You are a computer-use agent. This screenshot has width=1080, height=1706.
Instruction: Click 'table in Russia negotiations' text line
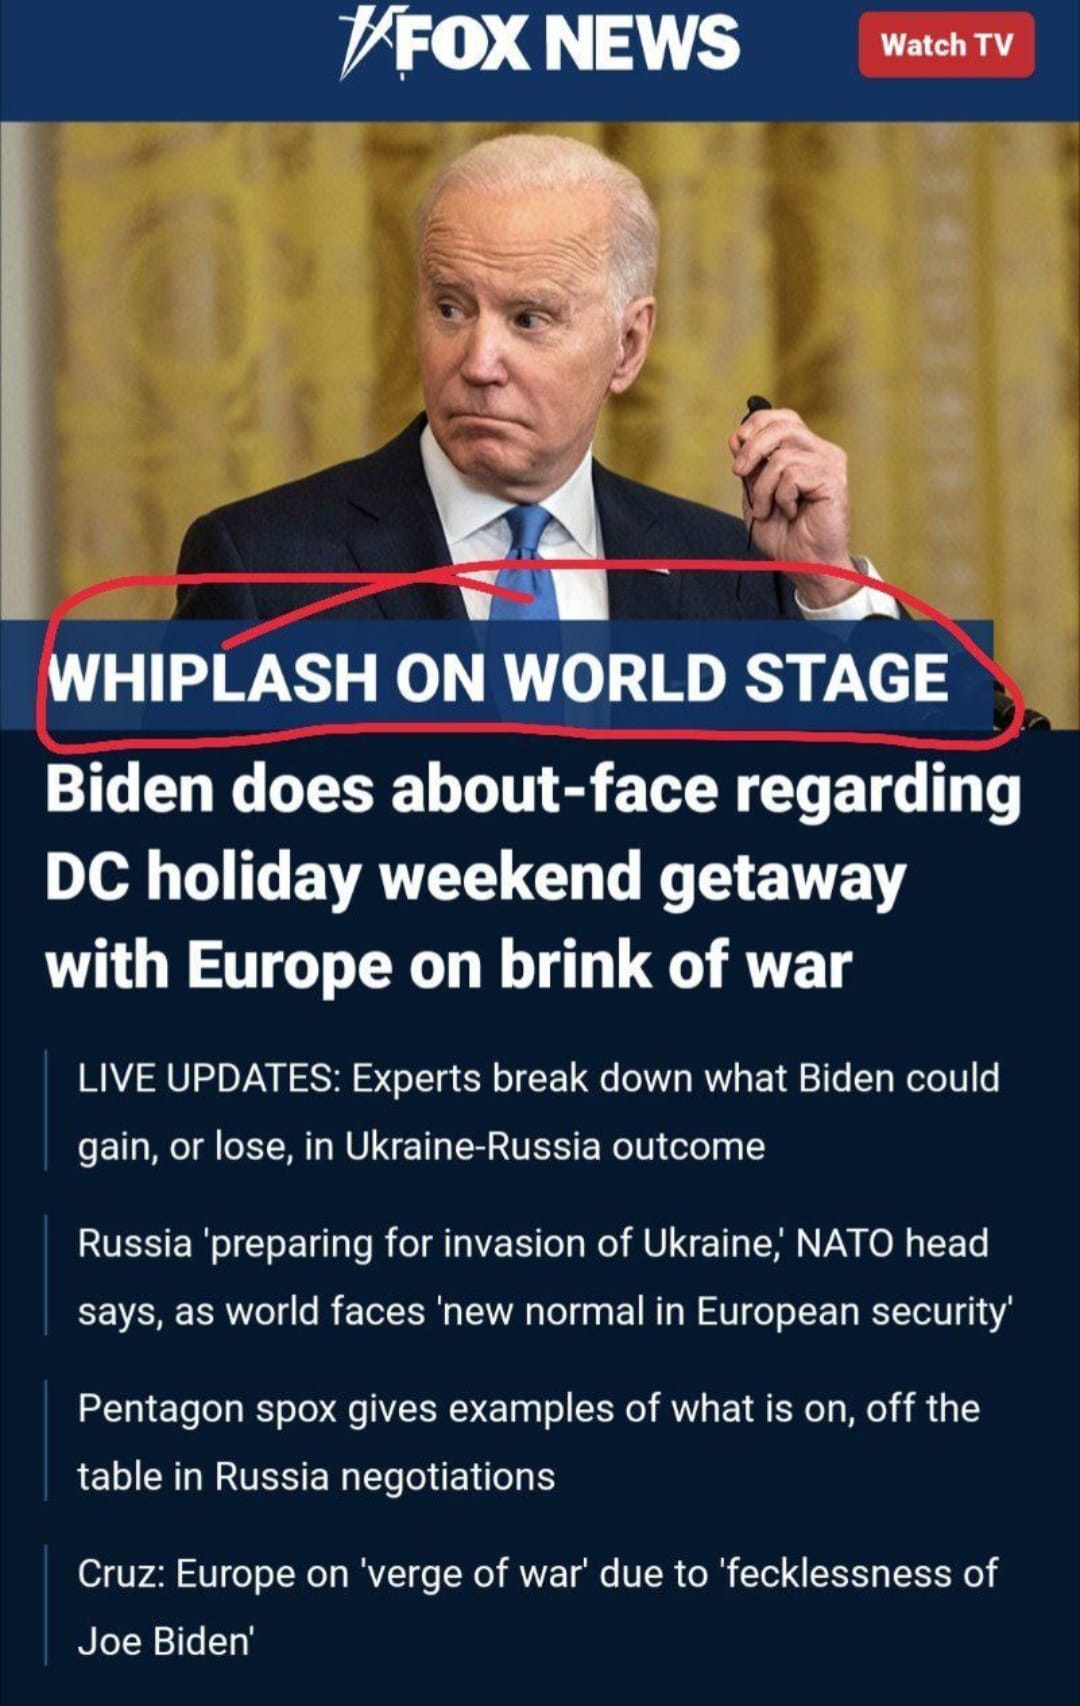(316, 1476)
